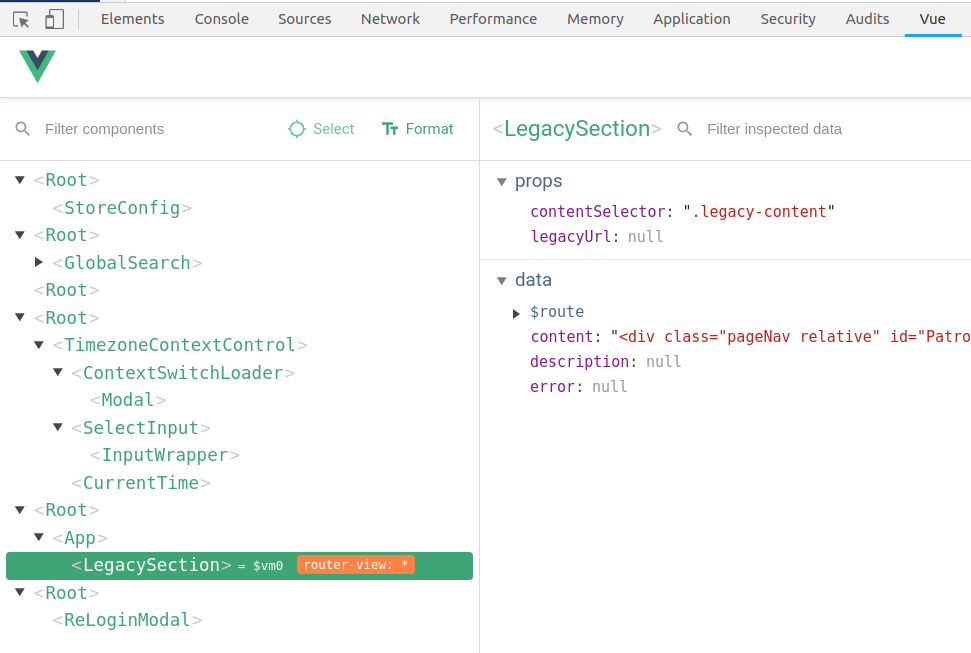
Task: Expand the GlobalSearch component arrow
Action: pos(38,262)
